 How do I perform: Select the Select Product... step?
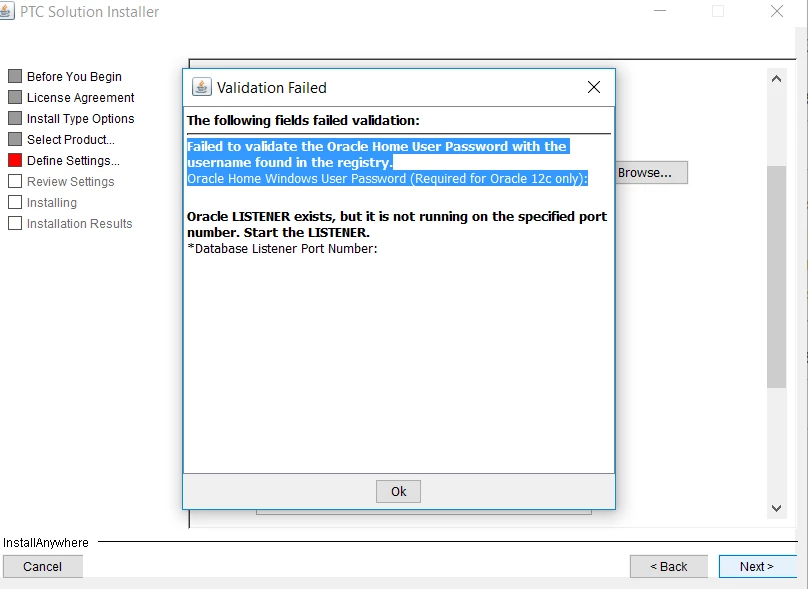71,140
